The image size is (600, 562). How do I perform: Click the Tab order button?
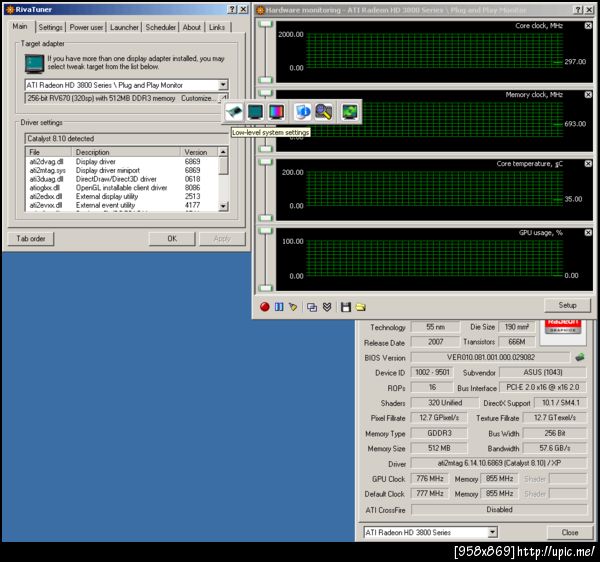pyautogui.click(x=31, y=239)
